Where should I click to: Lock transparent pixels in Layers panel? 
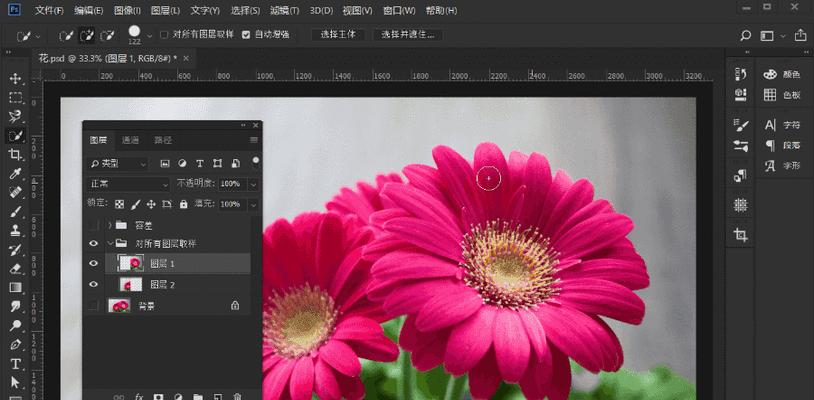120,204
